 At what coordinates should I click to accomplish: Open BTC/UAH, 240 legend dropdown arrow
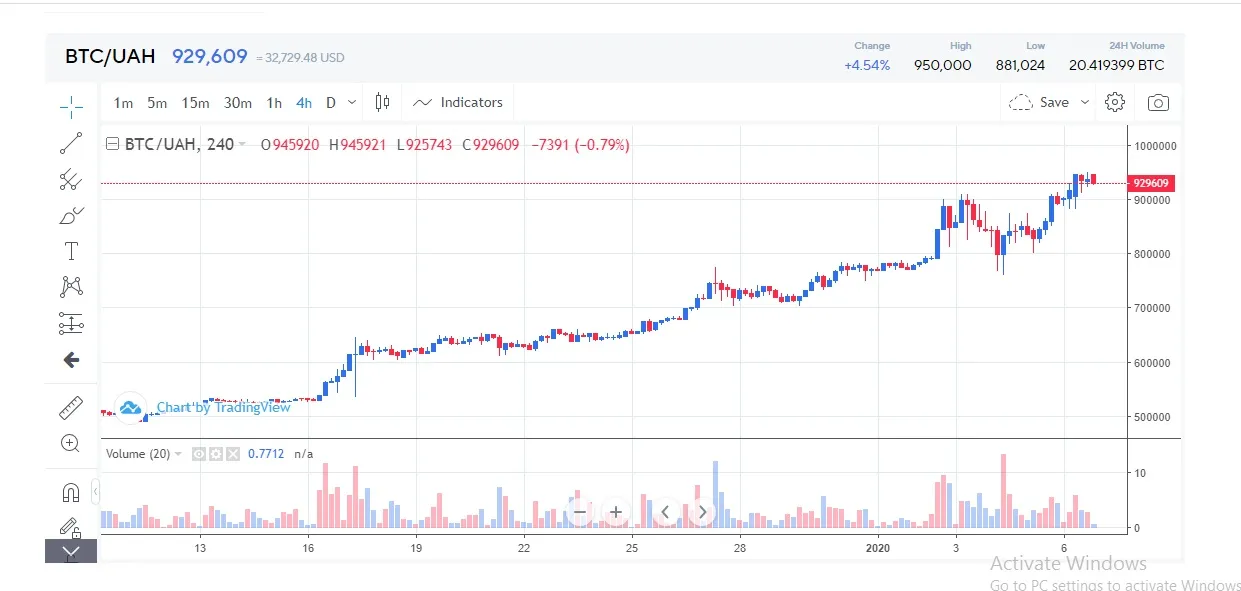[243, 145]
